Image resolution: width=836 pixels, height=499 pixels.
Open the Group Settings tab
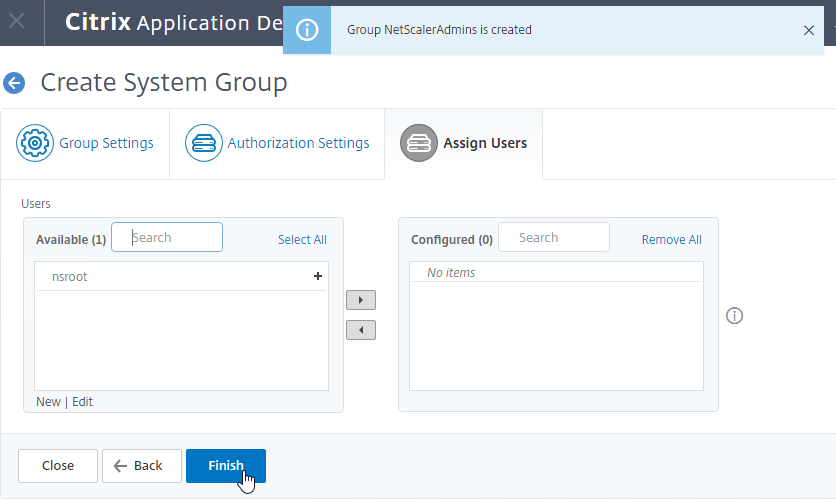point(85,143)
